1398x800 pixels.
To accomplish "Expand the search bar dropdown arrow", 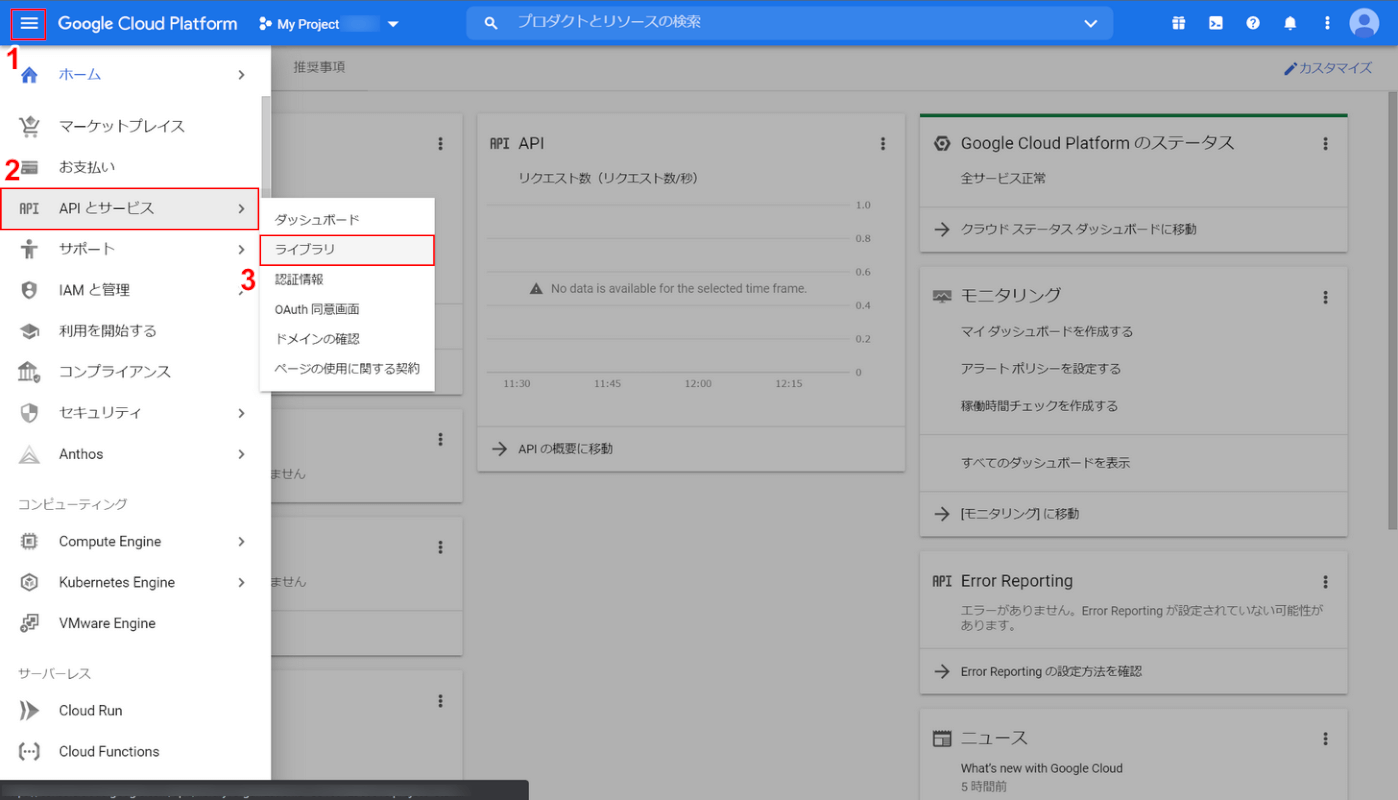I will pos(1091,24).
